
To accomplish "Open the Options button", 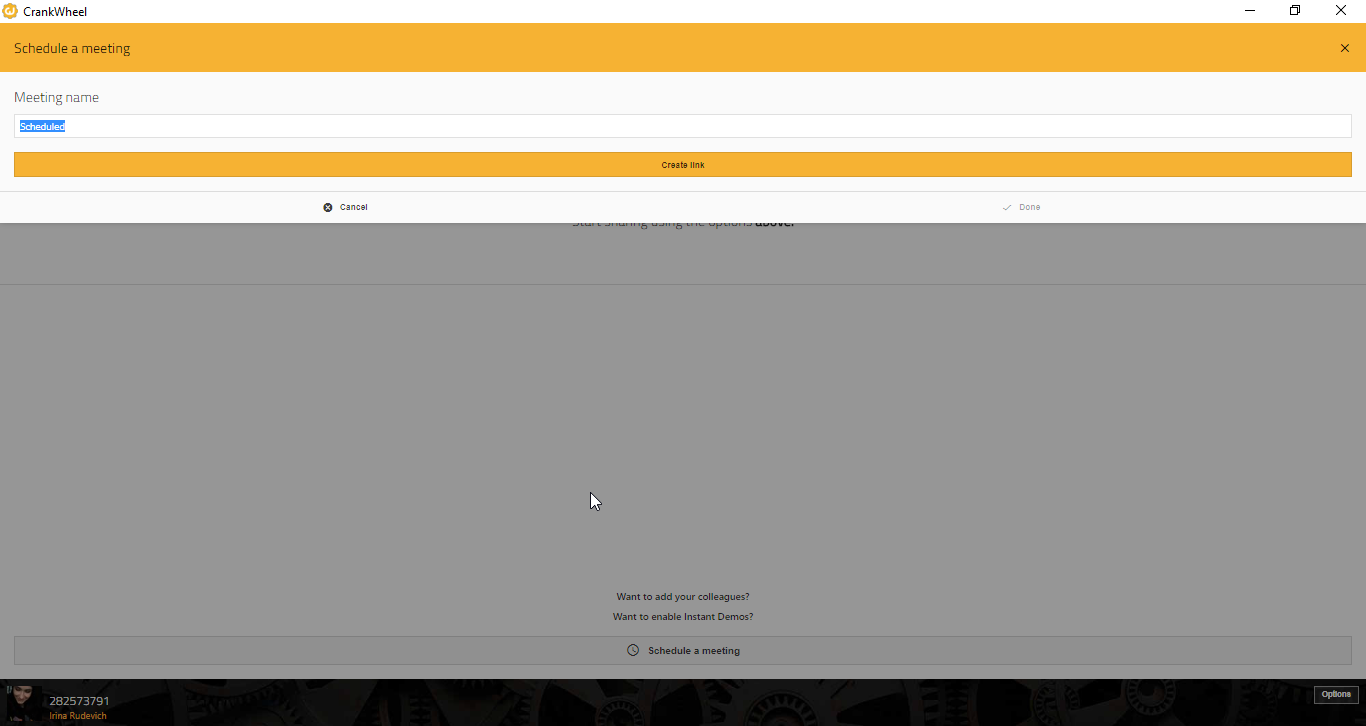I will (x=1336, y=694).
